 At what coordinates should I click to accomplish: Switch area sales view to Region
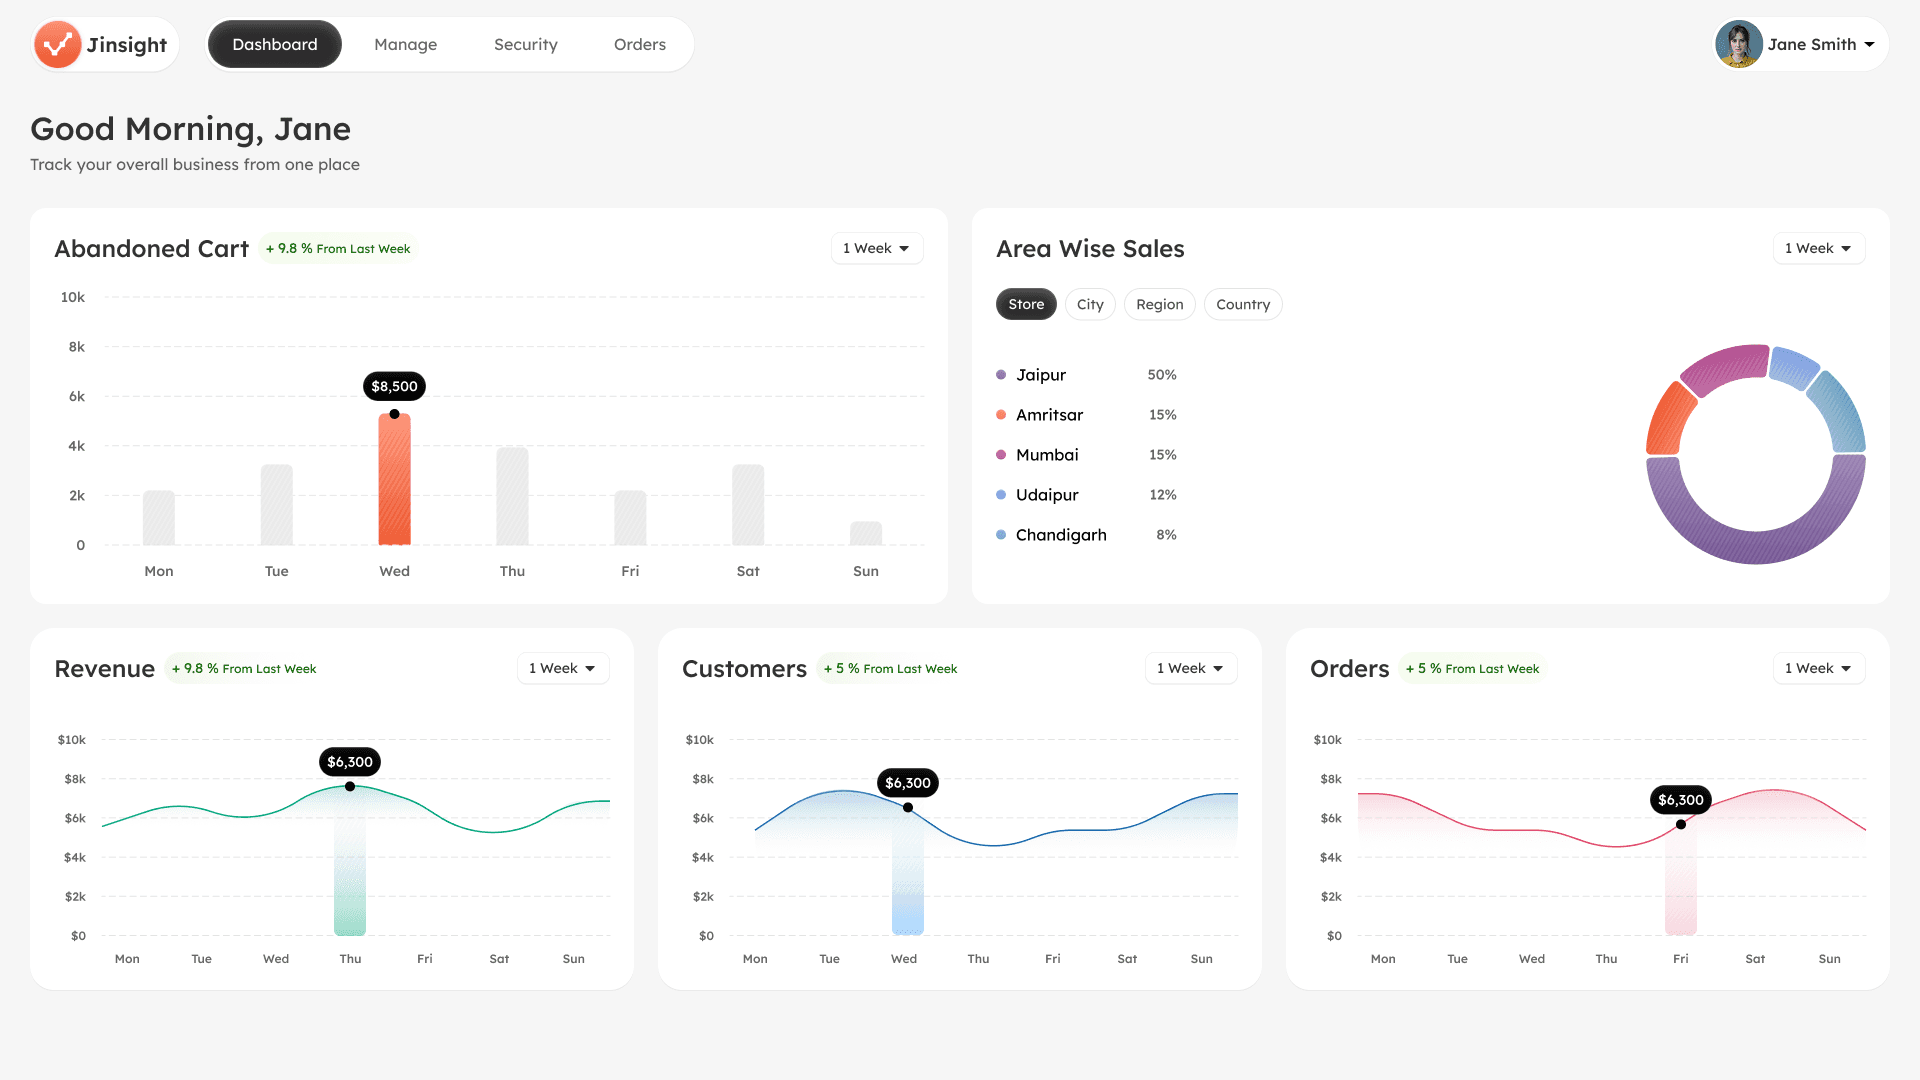pyautogui.click(x=1159, y=304)
